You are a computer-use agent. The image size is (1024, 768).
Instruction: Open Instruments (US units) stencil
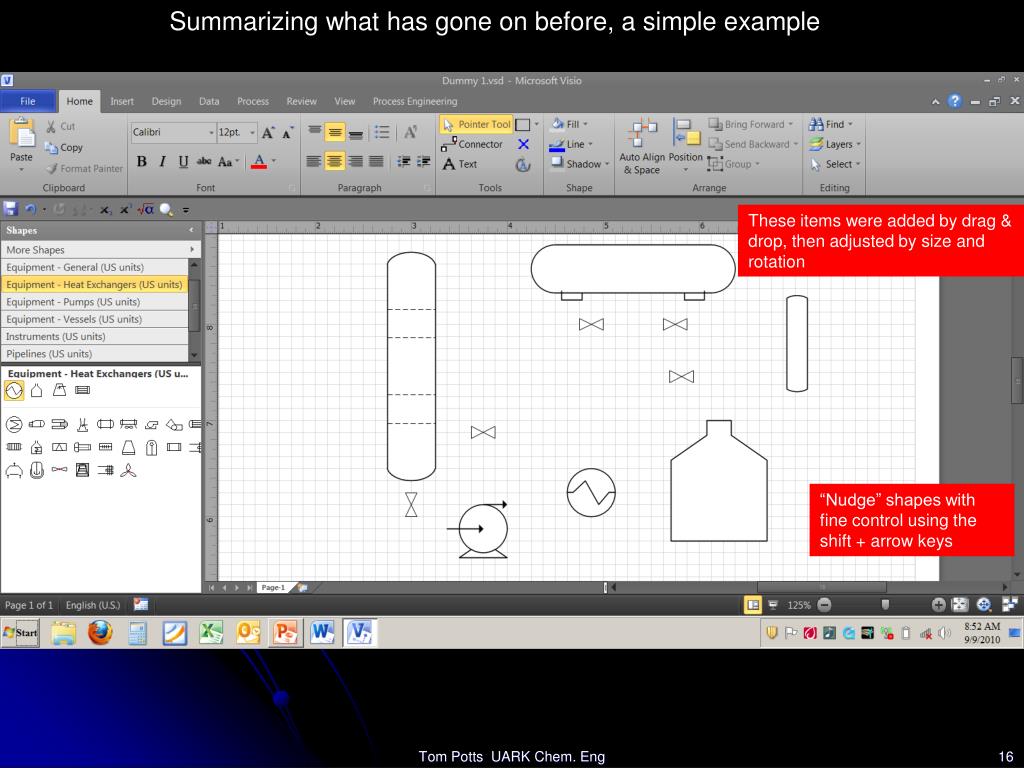click(x=95, y=336)
